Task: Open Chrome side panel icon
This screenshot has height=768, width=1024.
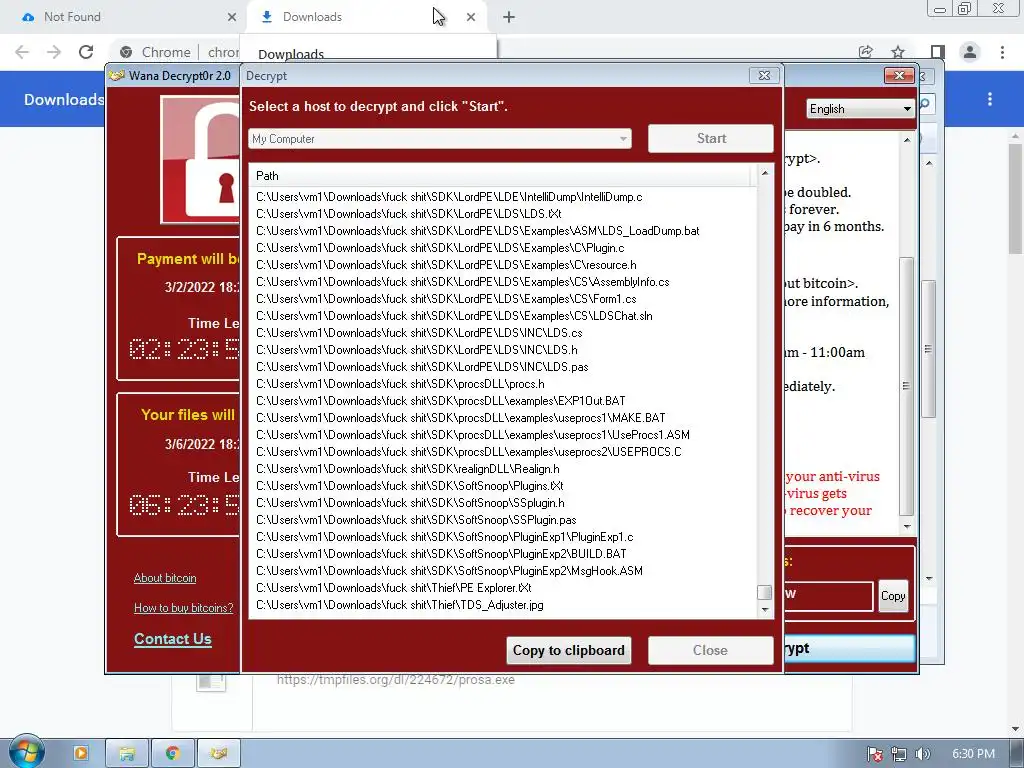Action: coord(937,52)
